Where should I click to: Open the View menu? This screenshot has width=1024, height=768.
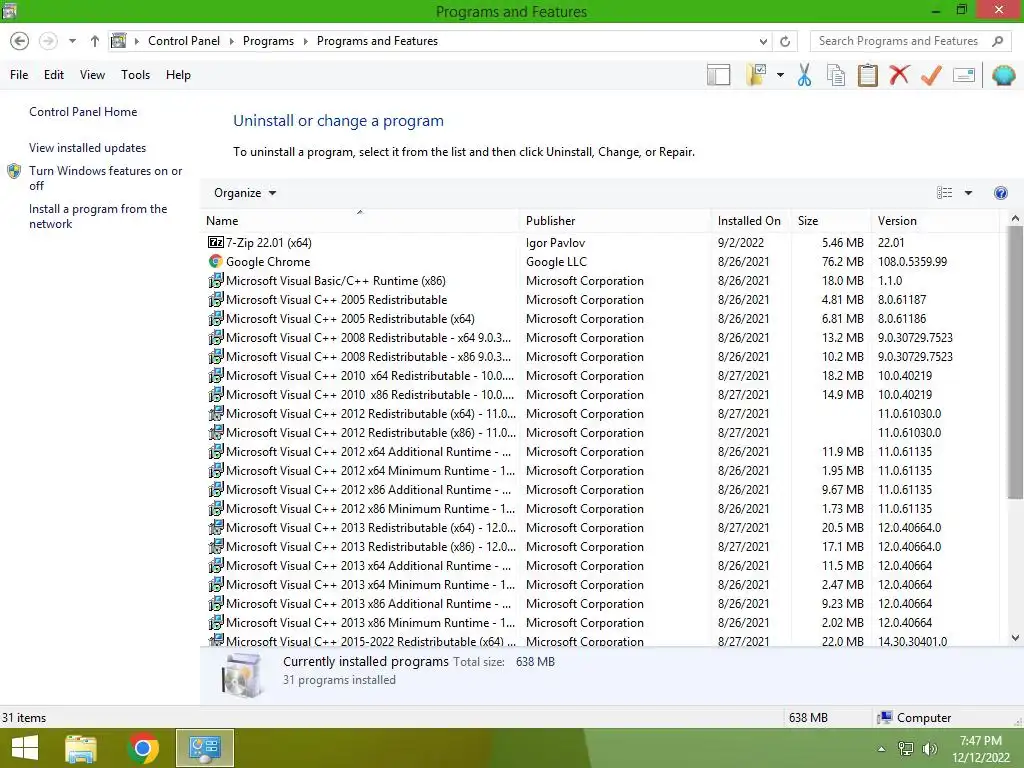pos(92,75)
